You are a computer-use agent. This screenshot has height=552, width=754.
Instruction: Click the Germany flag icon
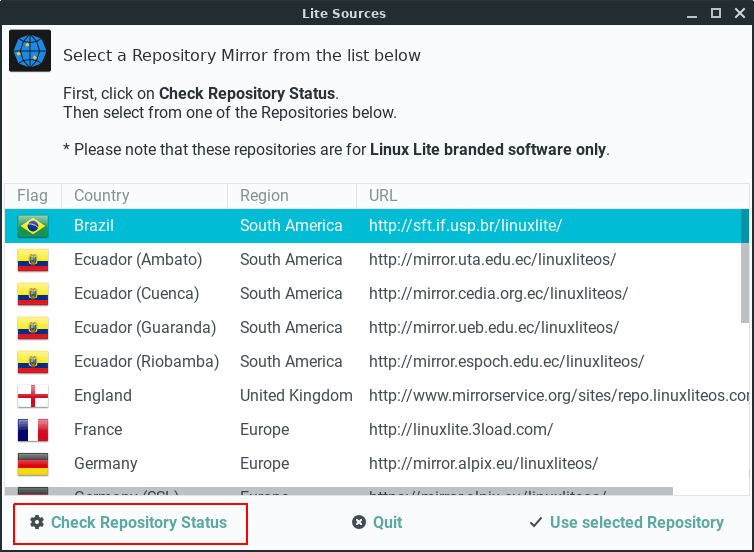point(33,464)
